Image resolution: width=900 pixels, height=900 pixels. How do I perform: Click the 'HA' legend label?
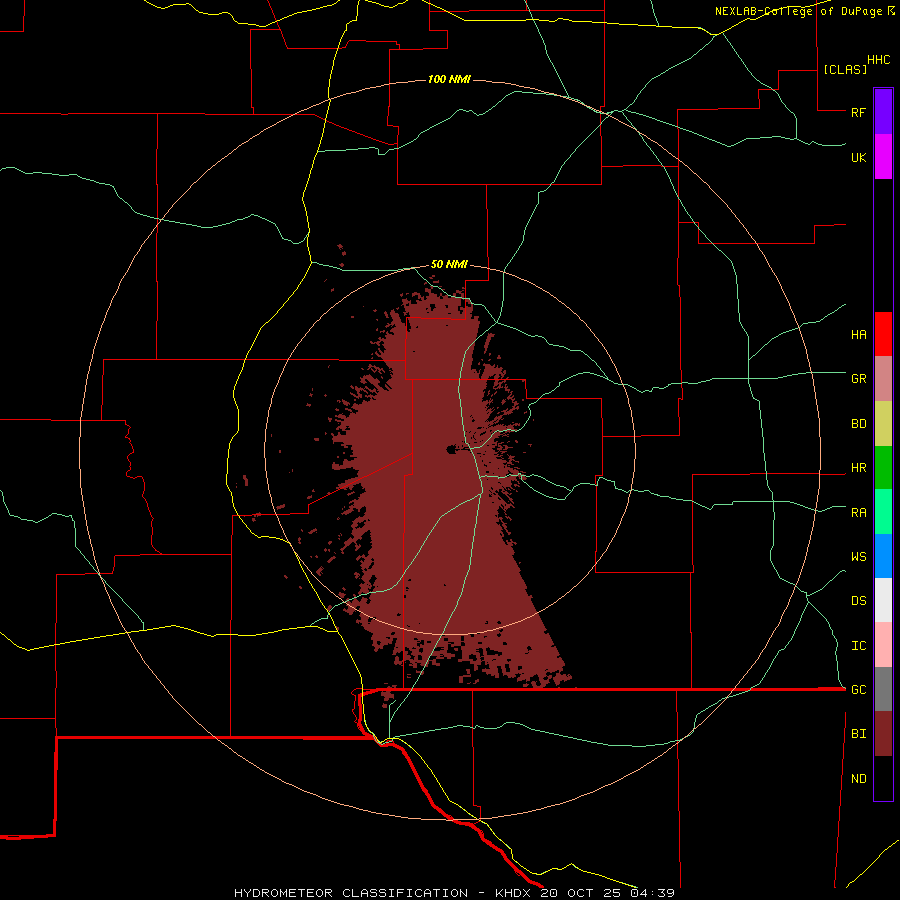(858, 334)
